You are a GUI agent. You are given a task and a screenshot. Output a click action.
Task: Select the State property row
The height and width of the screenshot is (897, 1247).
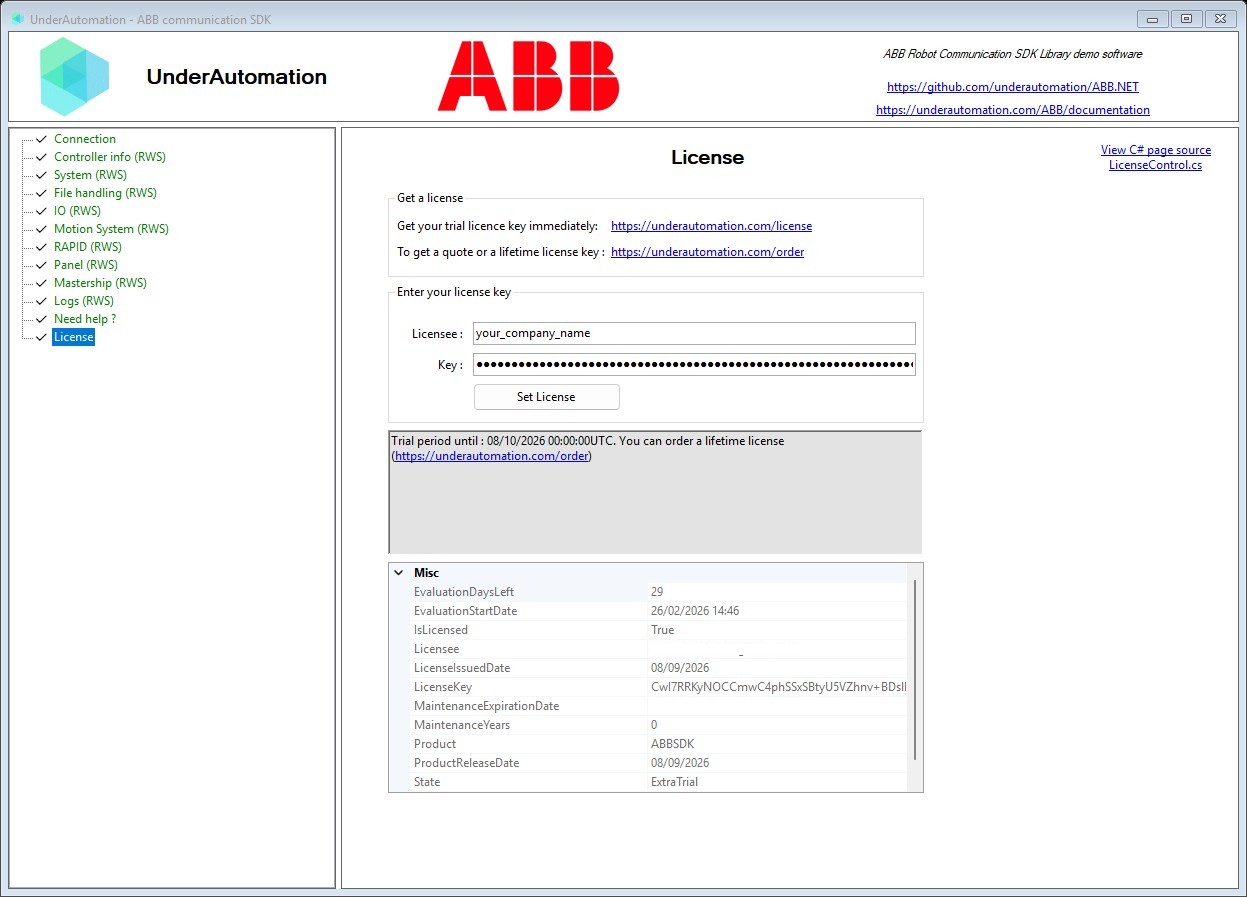pyautogui.click(x=649, y=782)
